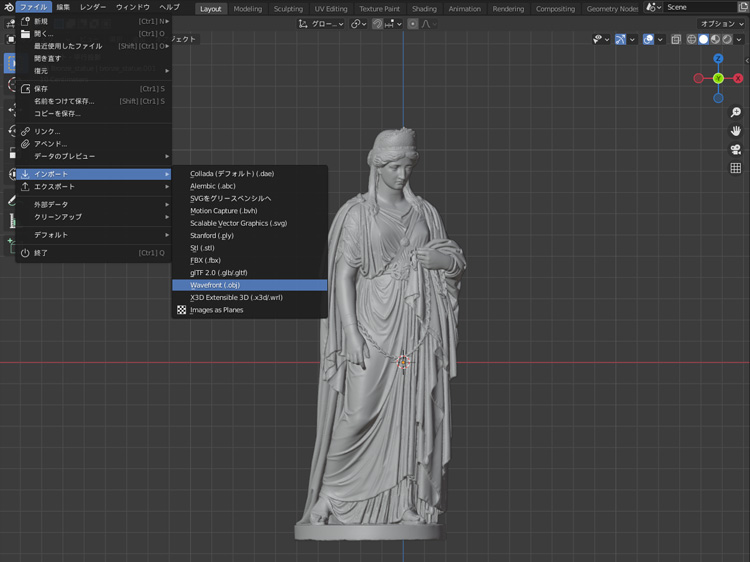
Task: Choose Wavefront (.obj) from import submenu
Action: [x=215, y=285]
